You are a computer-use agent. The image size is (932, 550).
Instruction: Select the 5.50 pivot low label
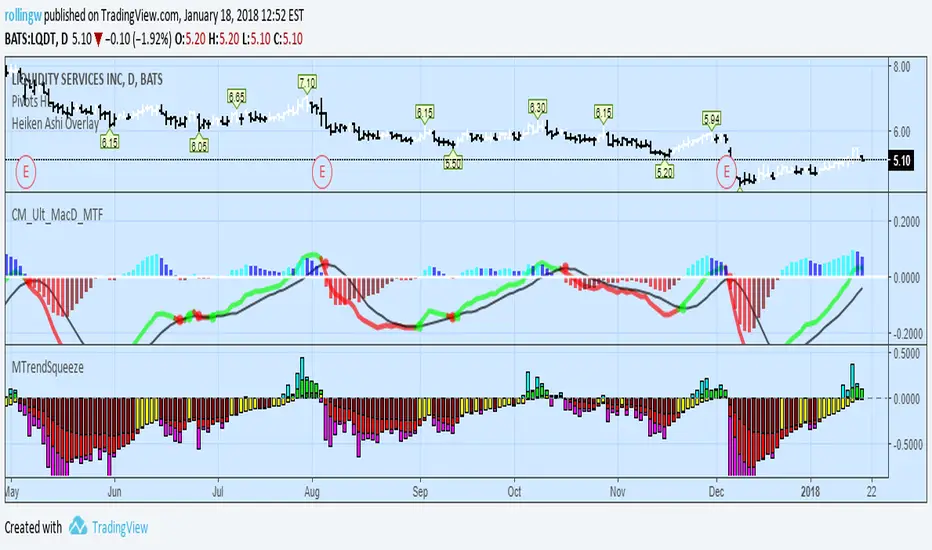(453, 162)
